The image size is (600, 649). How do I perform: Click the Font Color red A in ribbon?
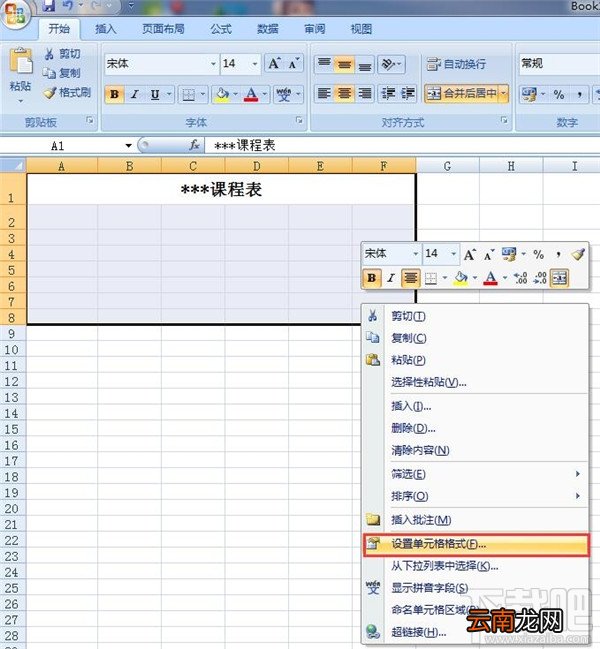251,94
